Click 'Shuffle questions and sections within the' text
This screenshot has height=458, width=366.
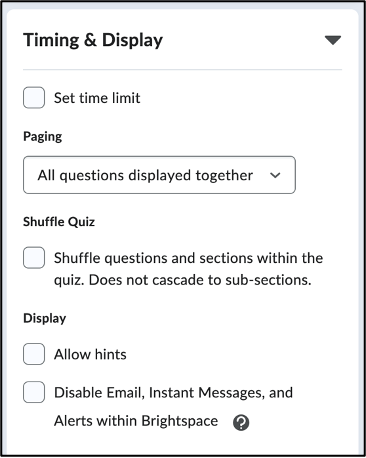pos(188,258)
